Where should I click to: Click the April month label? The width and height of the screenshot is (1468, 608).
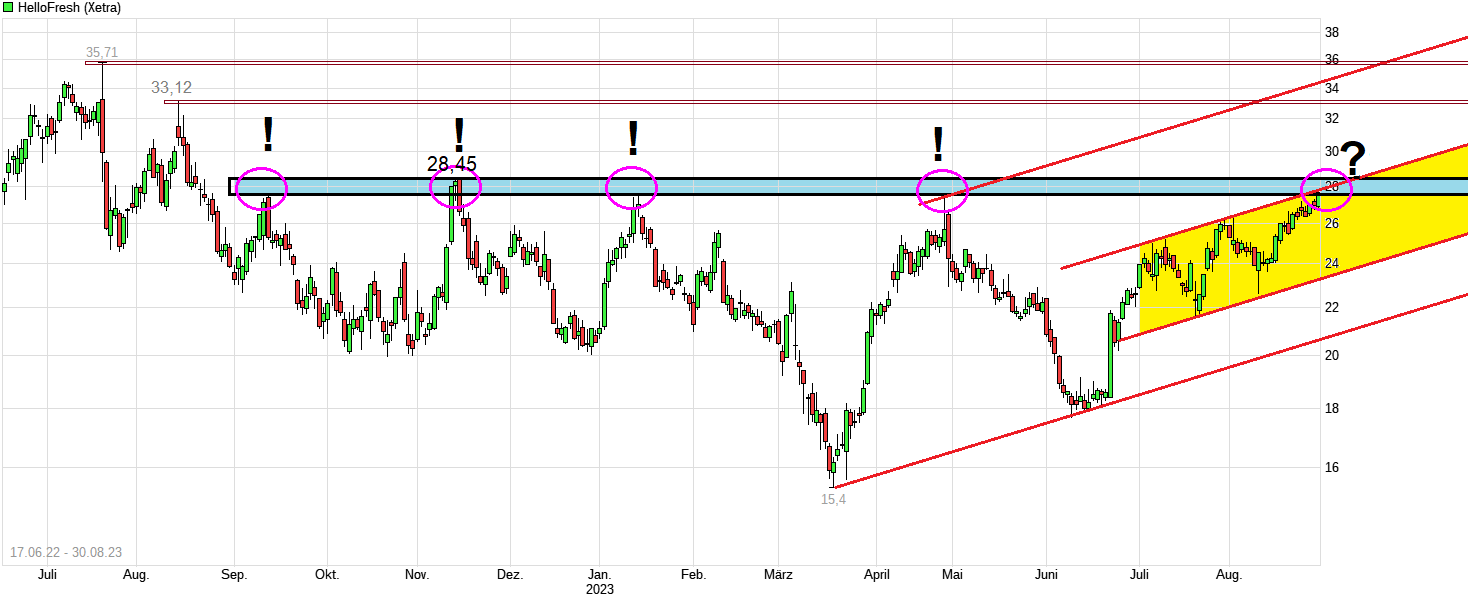877,575
